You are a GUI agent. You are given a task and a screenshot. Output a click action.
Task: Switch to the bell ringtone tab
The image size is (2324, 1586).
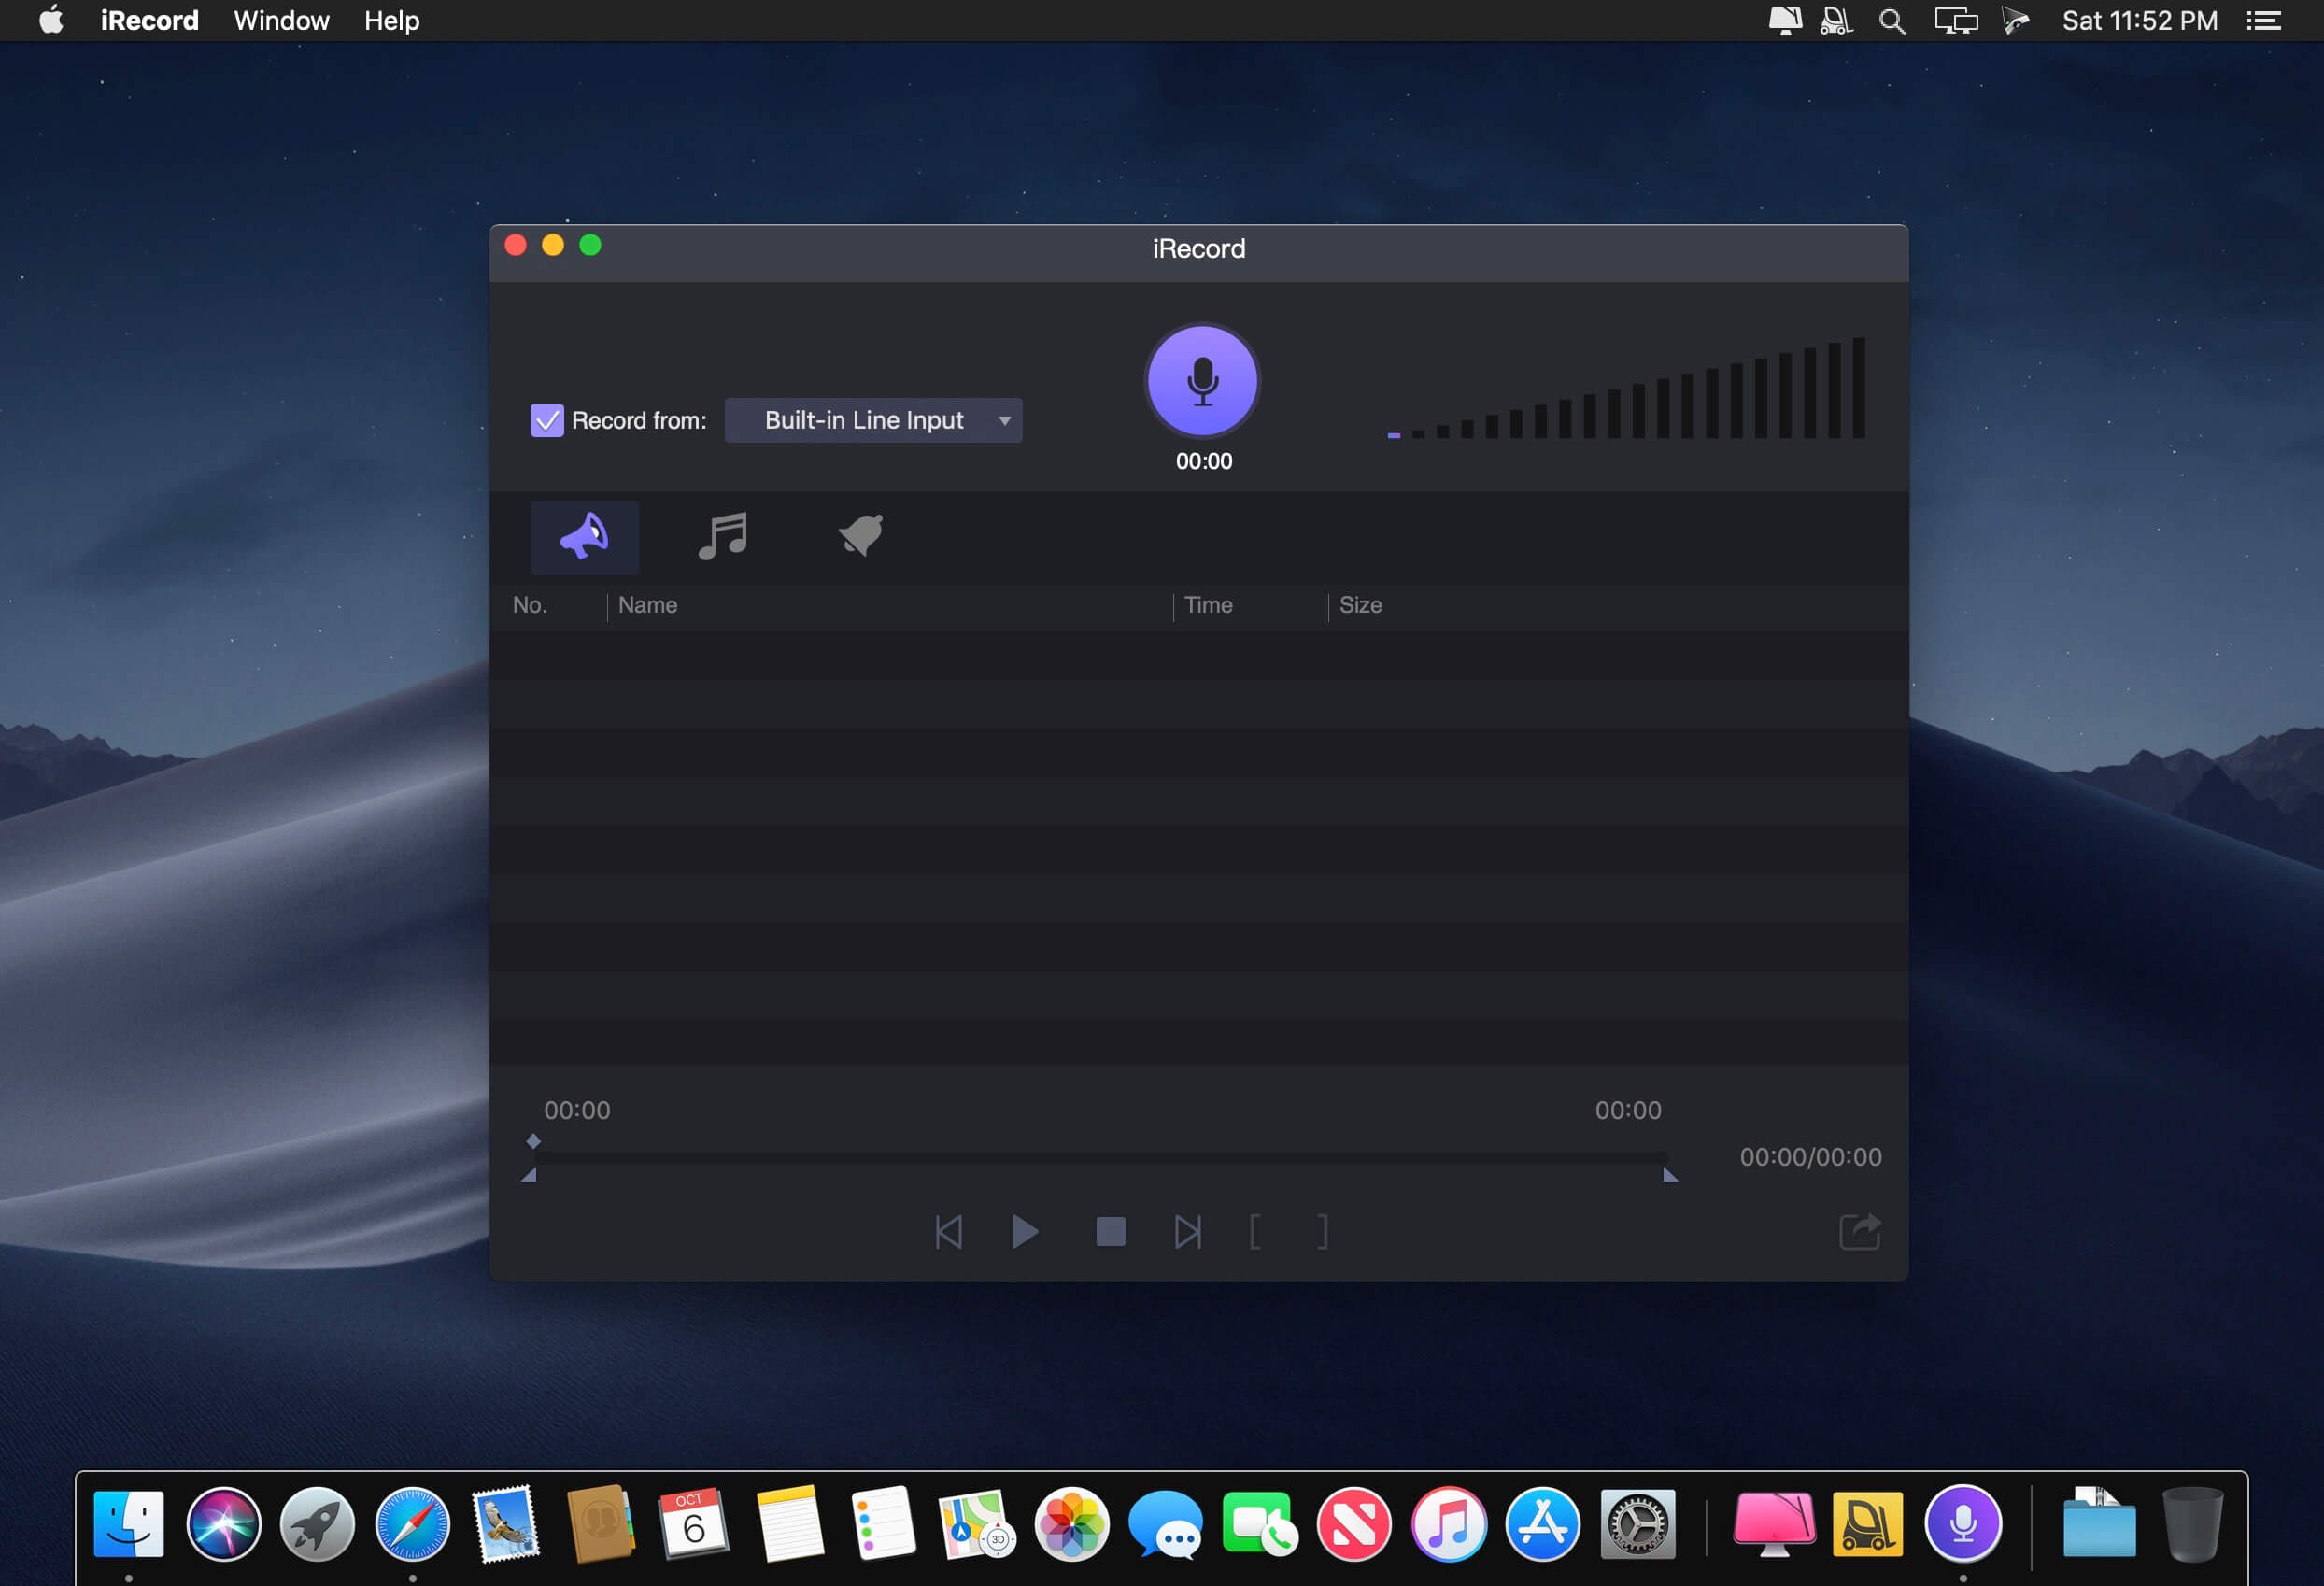[861, 537]
